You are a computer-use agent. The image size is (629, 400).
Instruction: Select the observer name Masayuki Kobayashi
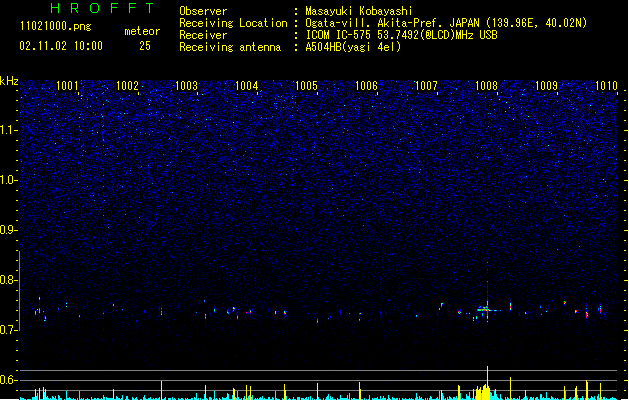(x=359, y=11)
